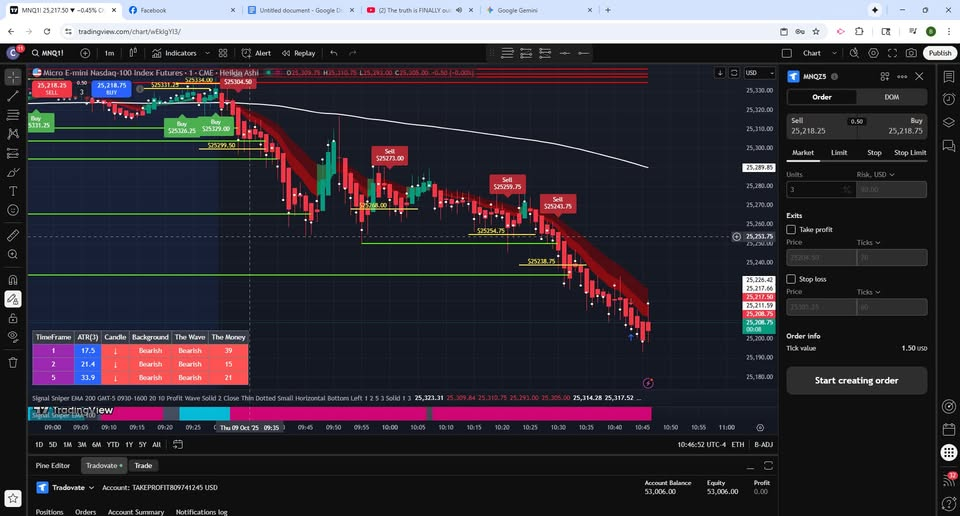
Task: Click the Units input field
Action: click(x=819, y=190)
